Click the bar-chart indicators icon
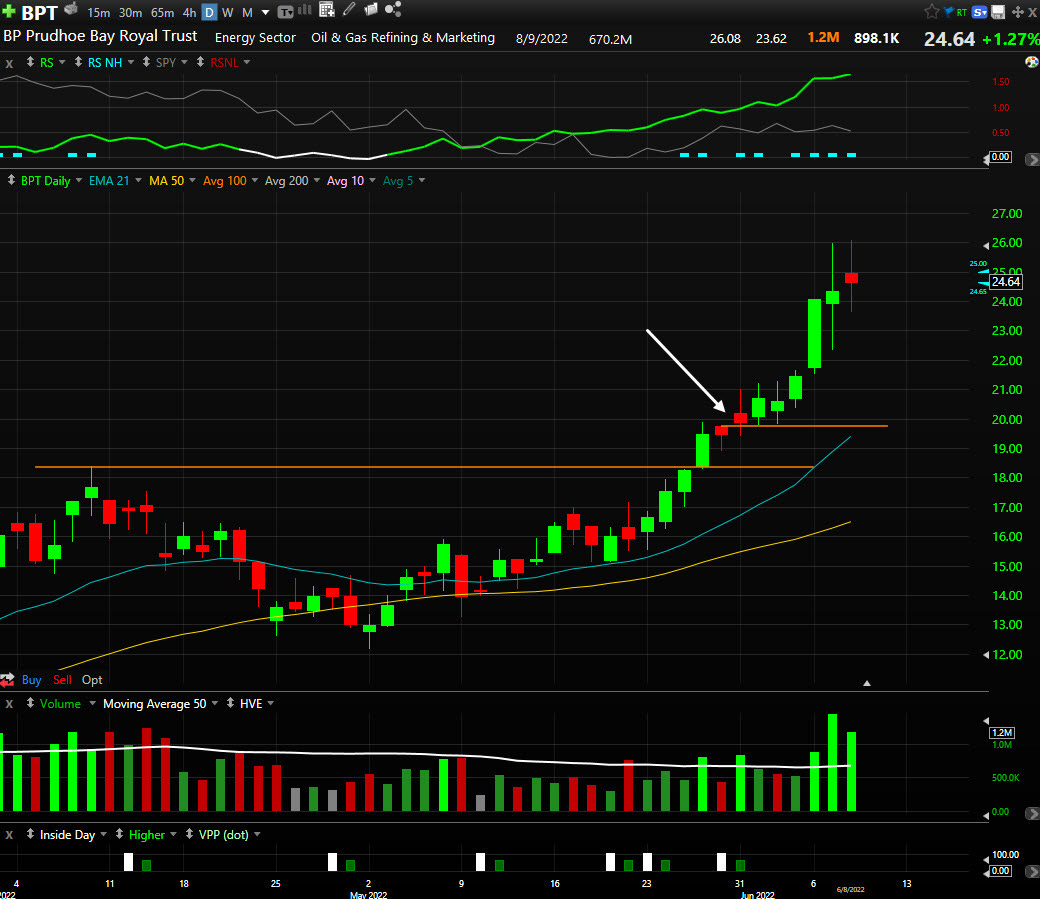 coord(305,10)
